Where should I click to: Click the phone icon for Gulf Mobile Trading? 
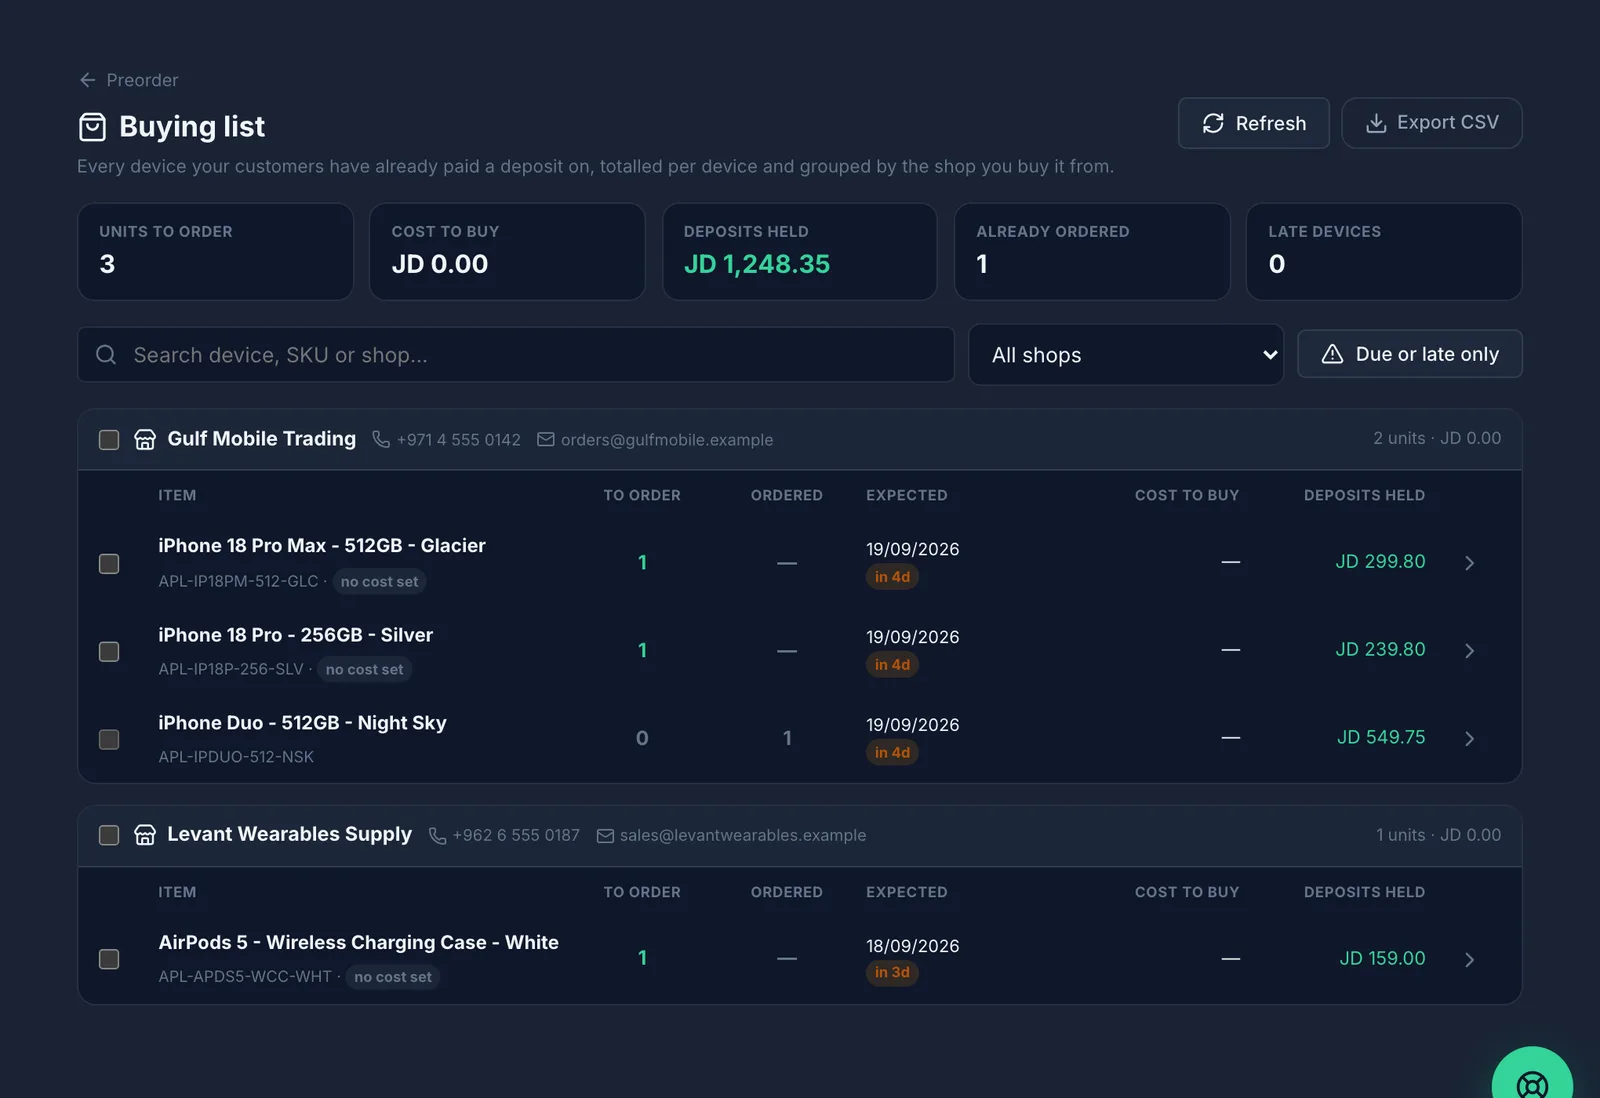(381, 440)
